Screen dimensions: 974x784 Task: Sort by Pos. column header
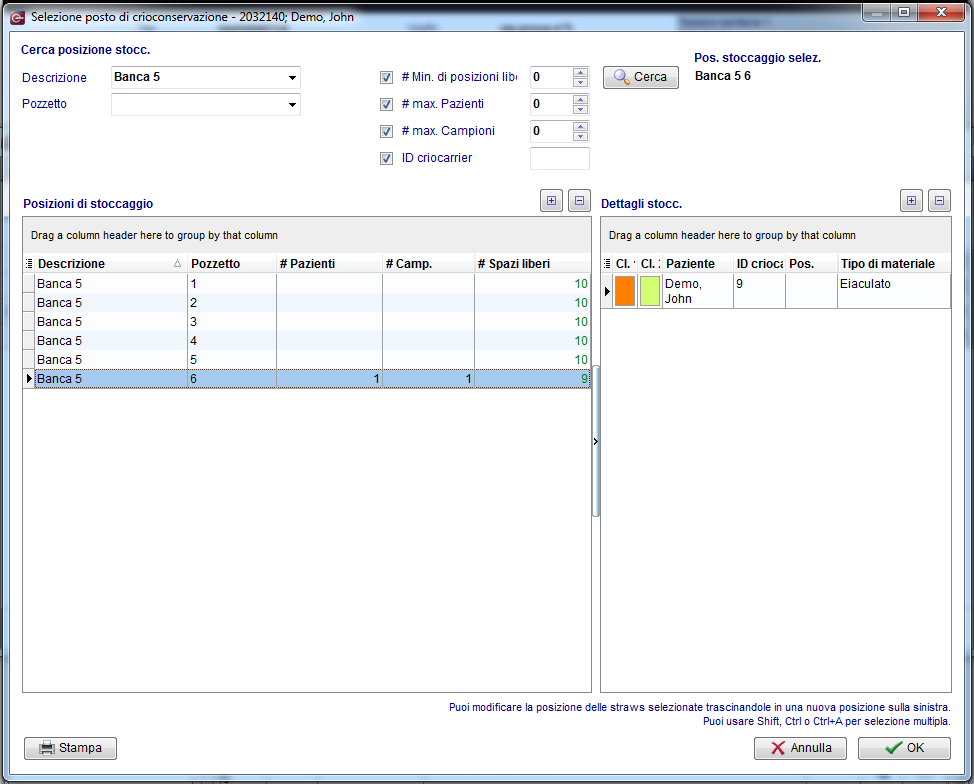(811, 263)
